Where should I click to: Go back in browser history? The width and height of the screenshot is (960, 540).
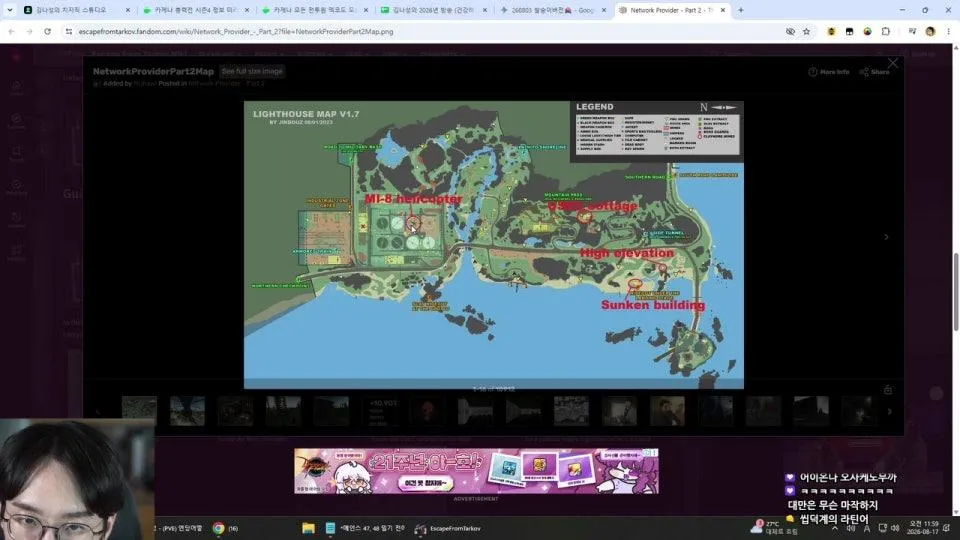12,31
